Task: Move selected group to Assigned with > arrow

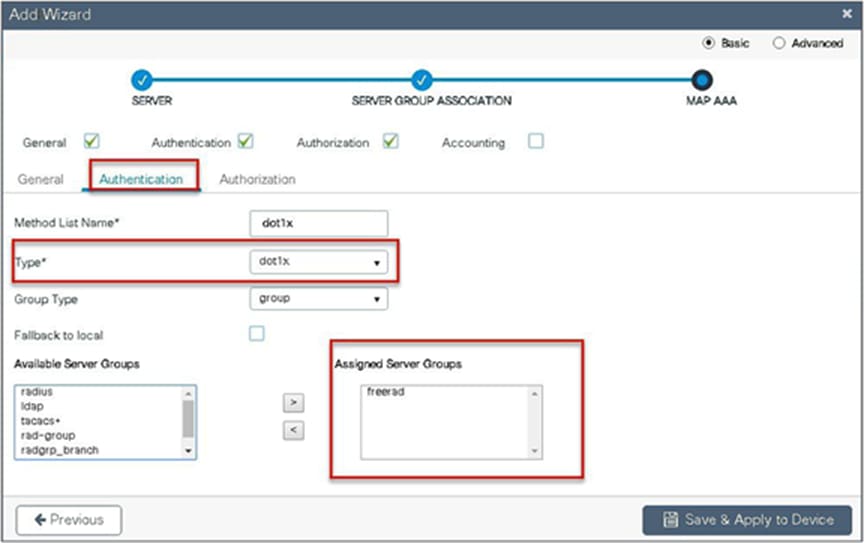Action: click(293, 402)
